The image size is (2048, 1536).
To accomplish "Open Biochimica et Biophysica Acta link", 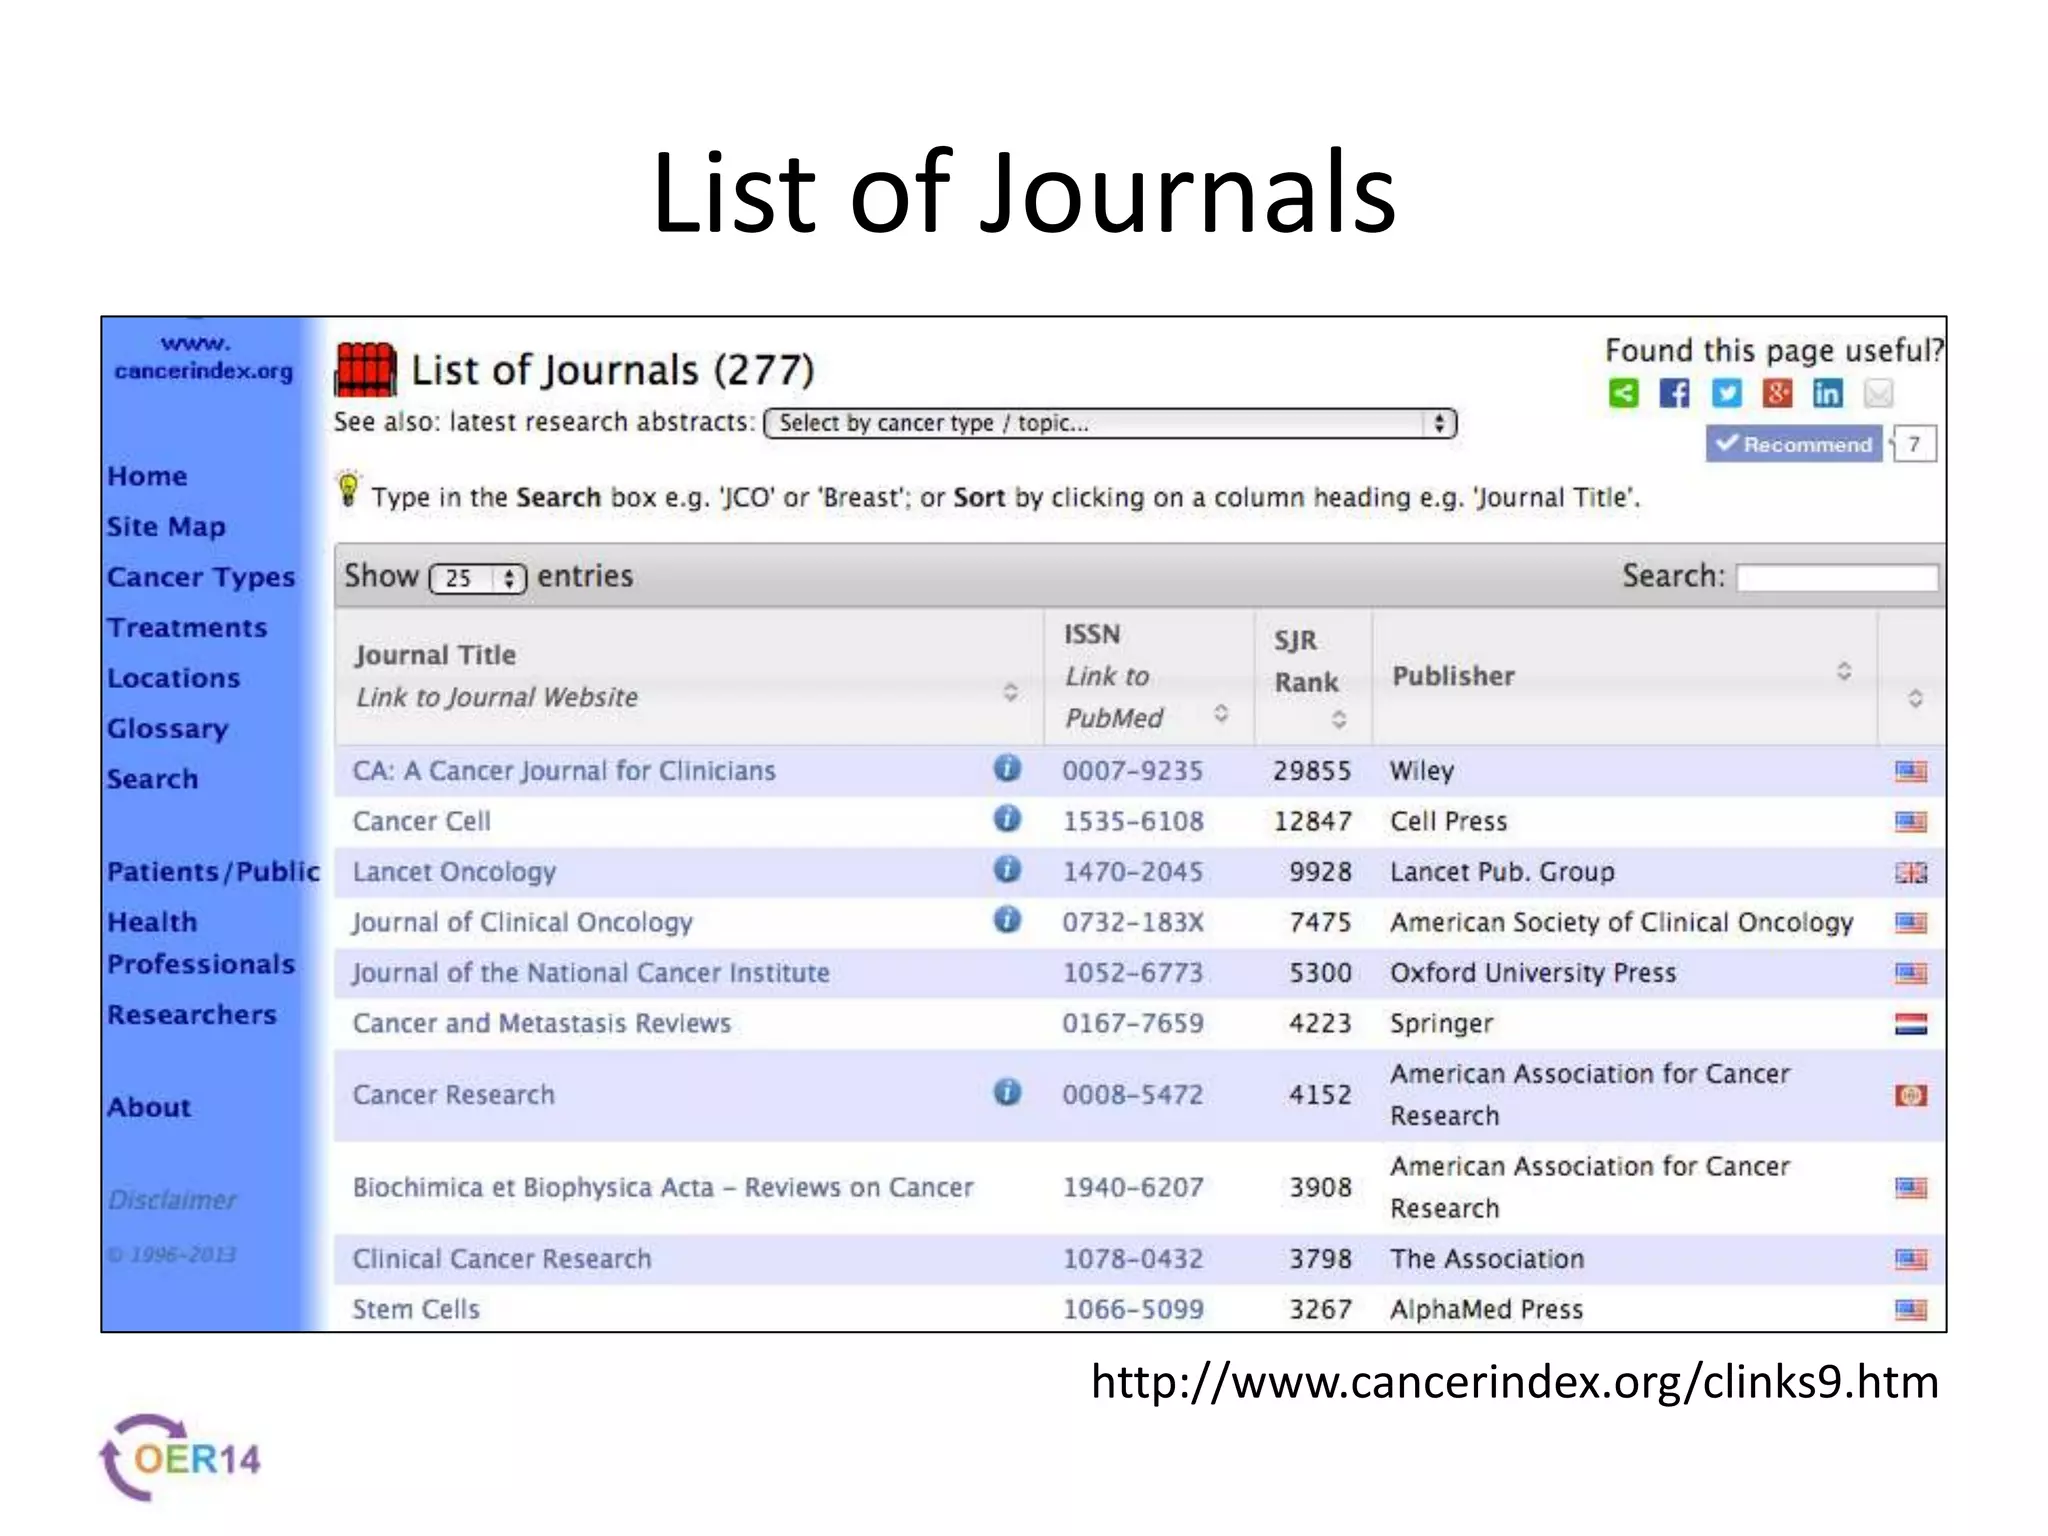I will click(663, 1188).
